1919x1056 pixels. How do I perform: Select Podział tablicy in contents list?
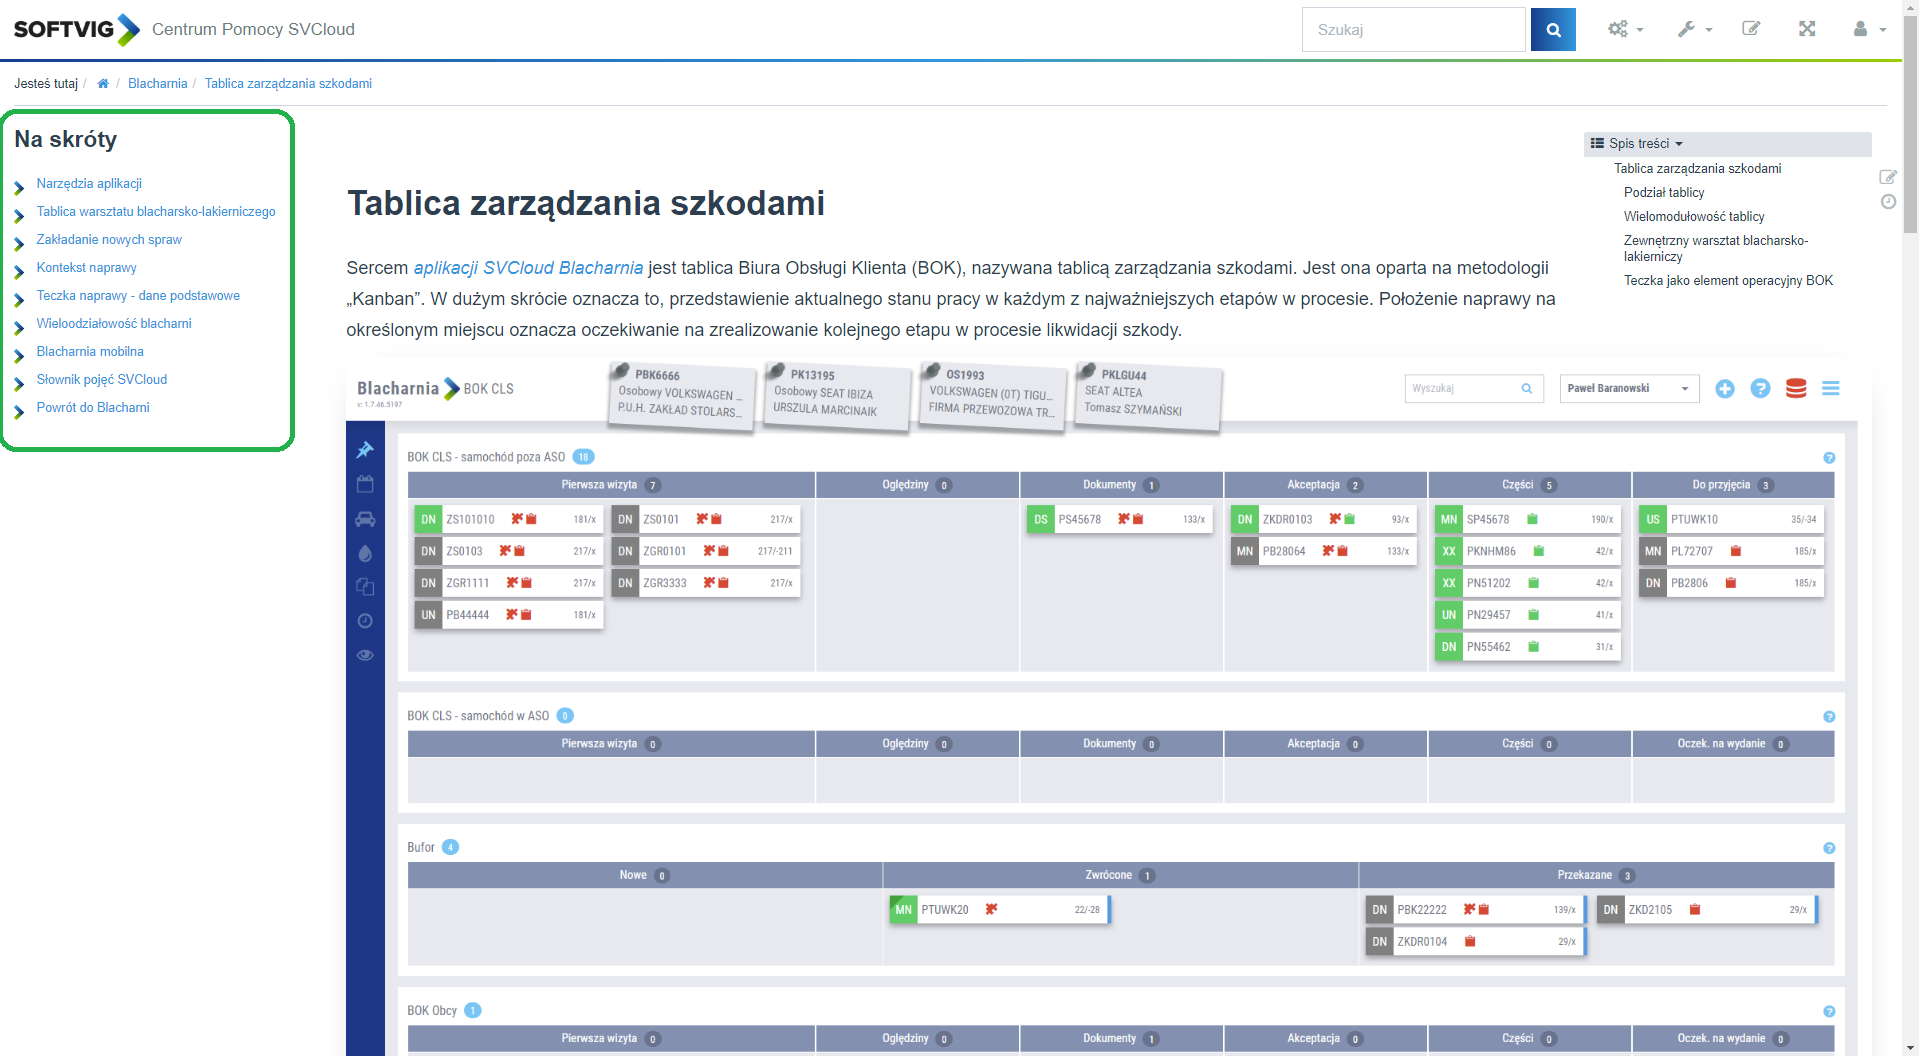(1663, 193)
